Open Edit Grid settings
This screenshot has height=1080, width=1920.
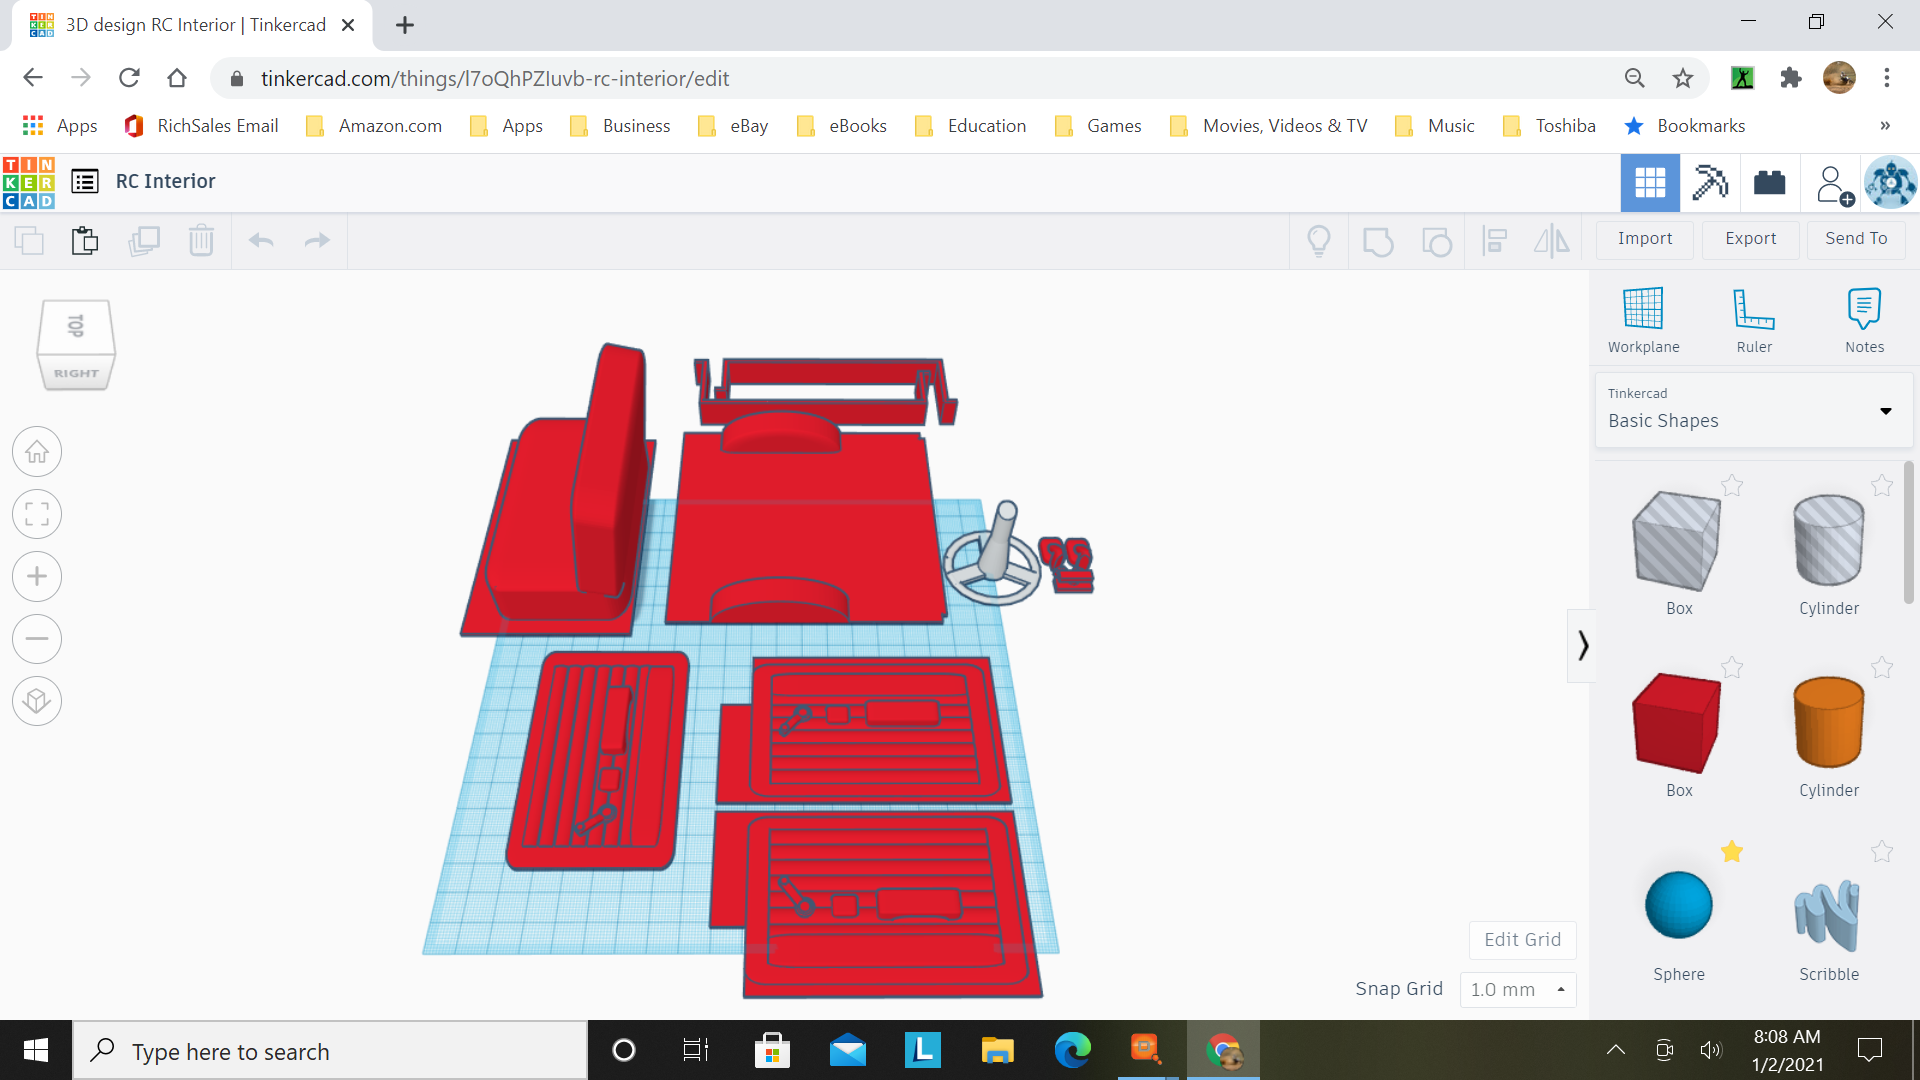click(x=1521, y=939)
